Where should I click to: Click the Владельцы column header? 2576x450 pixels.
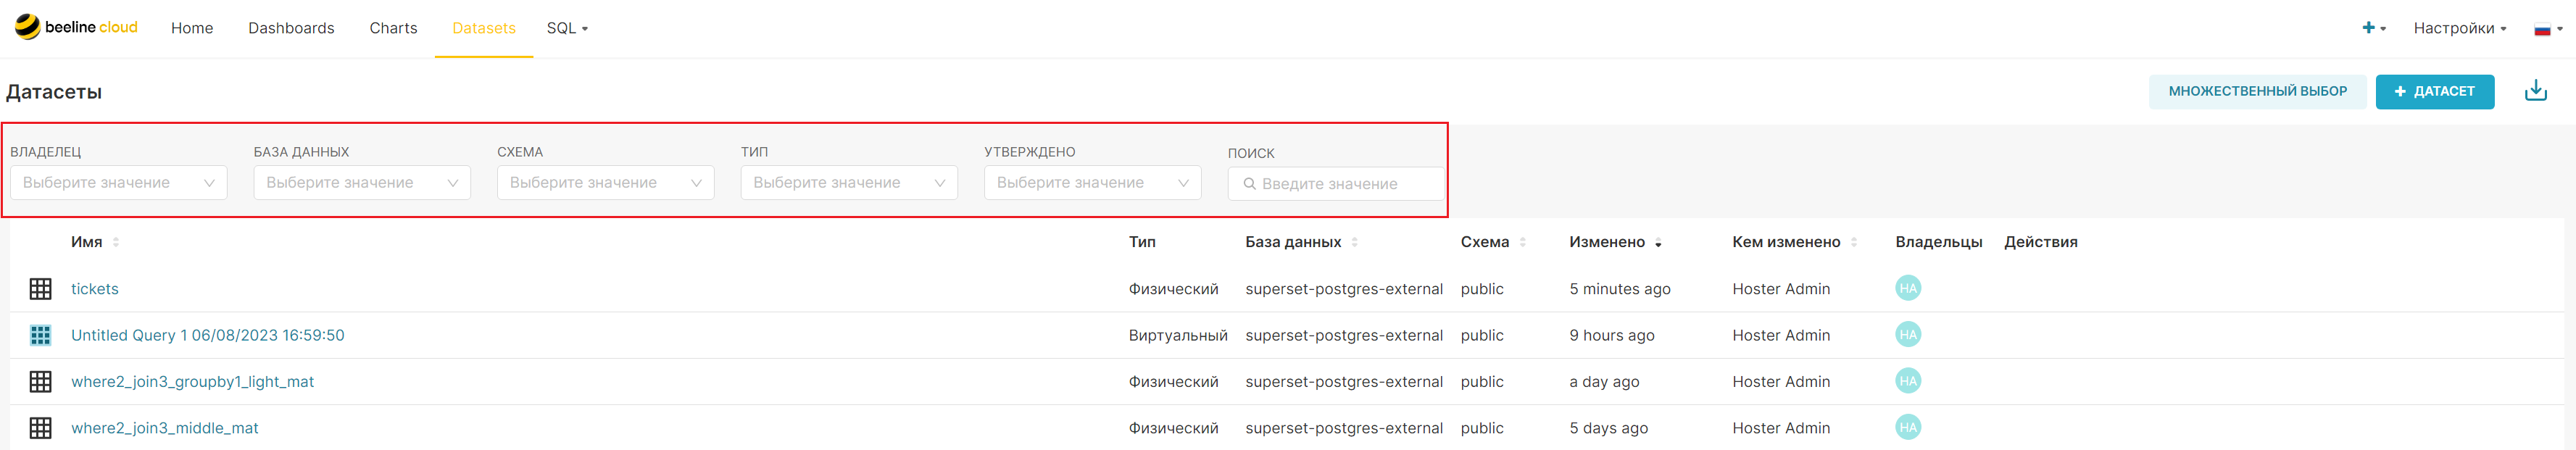click(1938, 242)
